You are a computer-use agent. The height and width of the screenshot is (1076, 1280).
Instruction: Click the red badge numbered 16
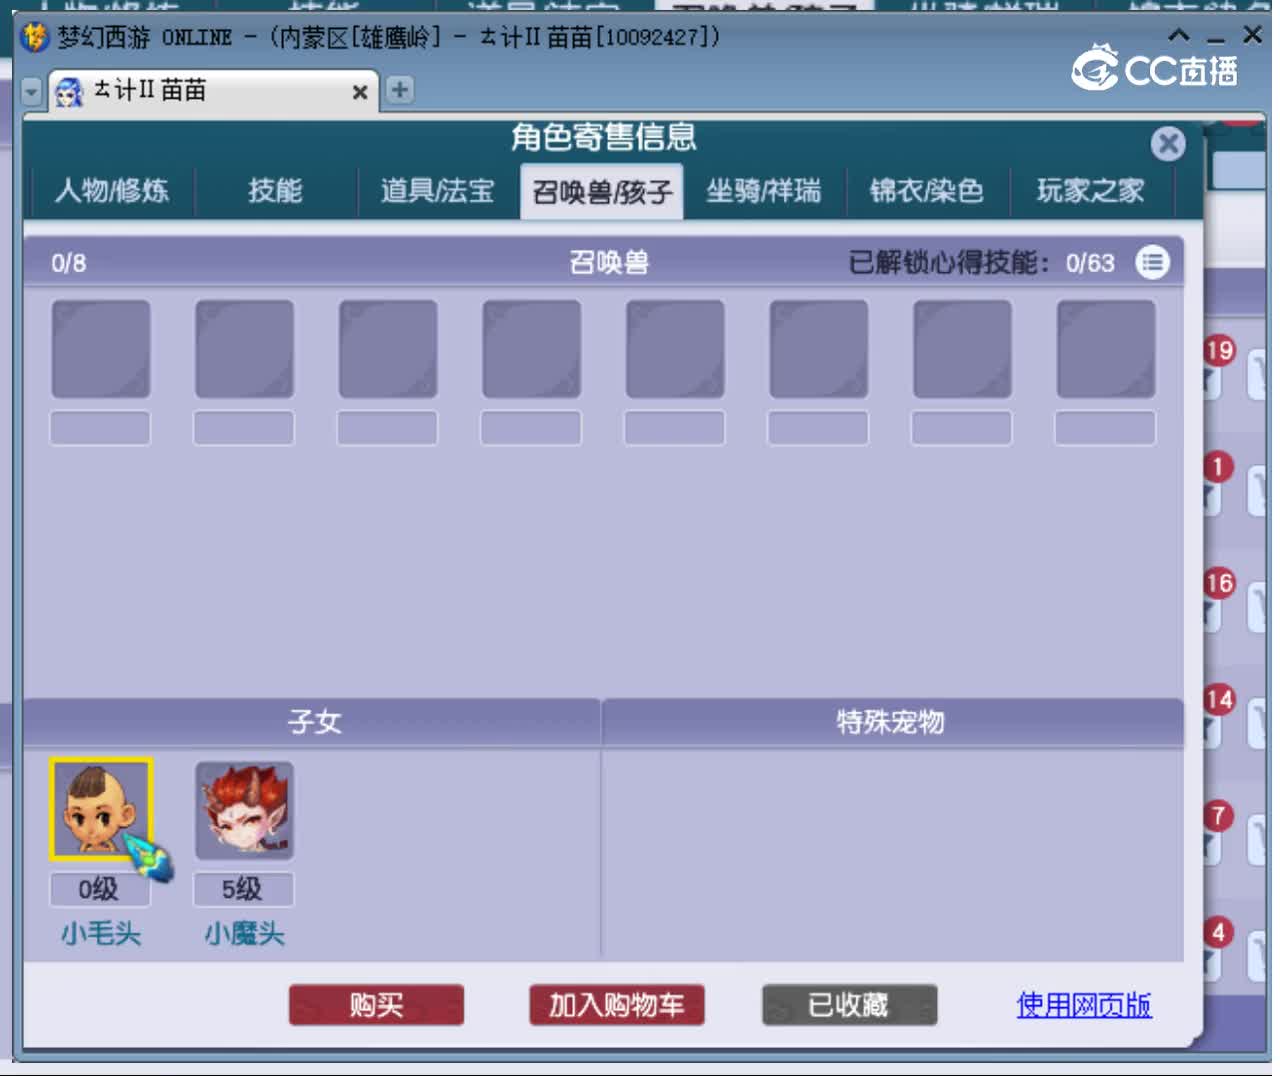(1218, 583)
